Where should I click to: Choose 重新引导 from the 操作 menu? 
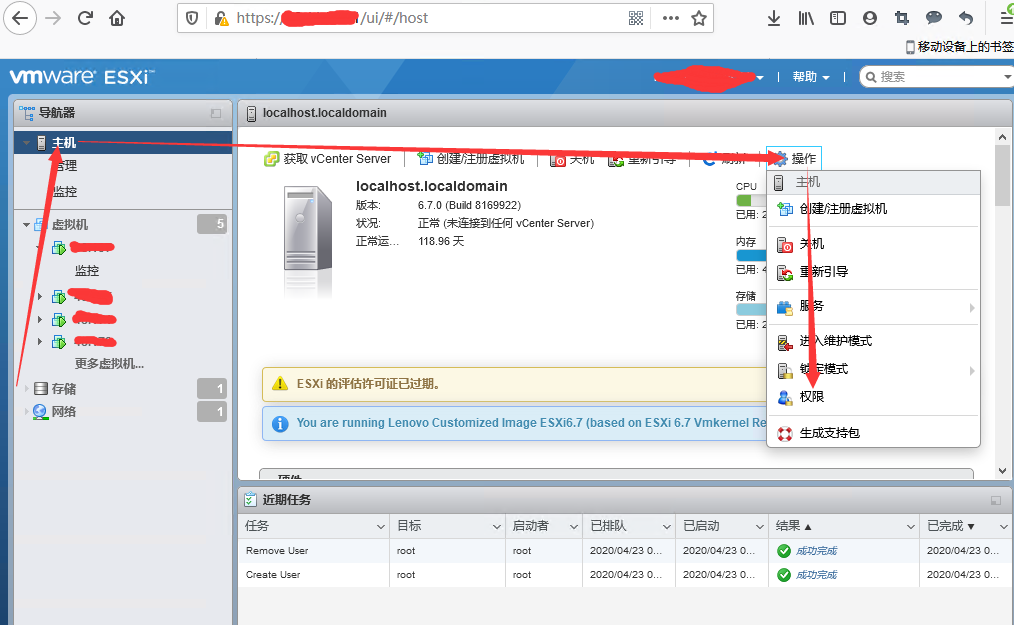[x=873, y=272]
